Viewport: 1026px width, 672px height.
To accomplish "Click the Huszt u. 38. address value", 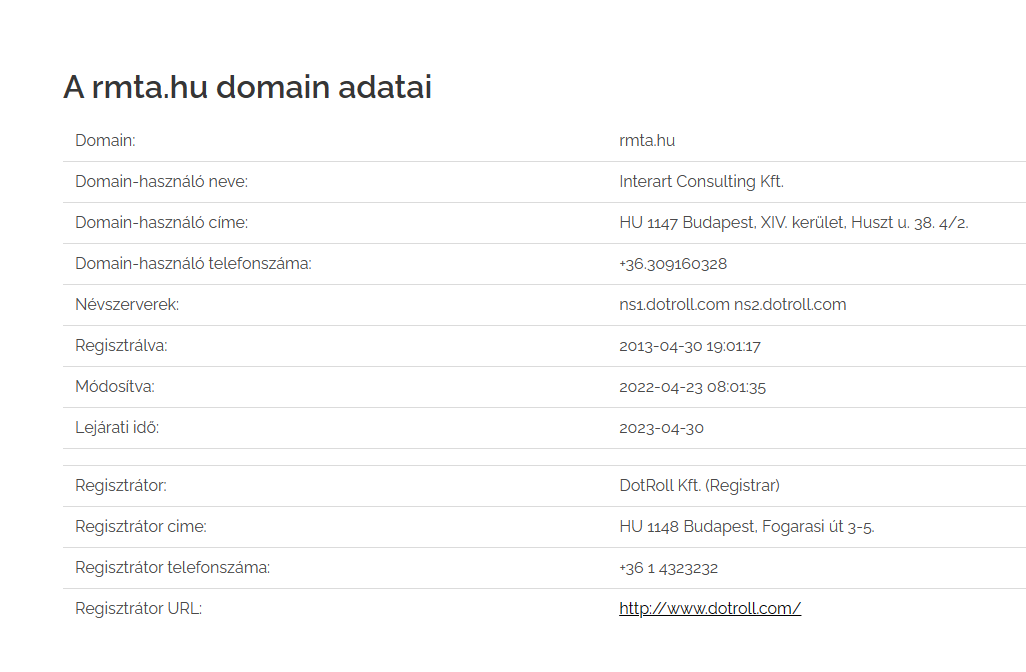I will pyautogui.click(x=794, y=222).
